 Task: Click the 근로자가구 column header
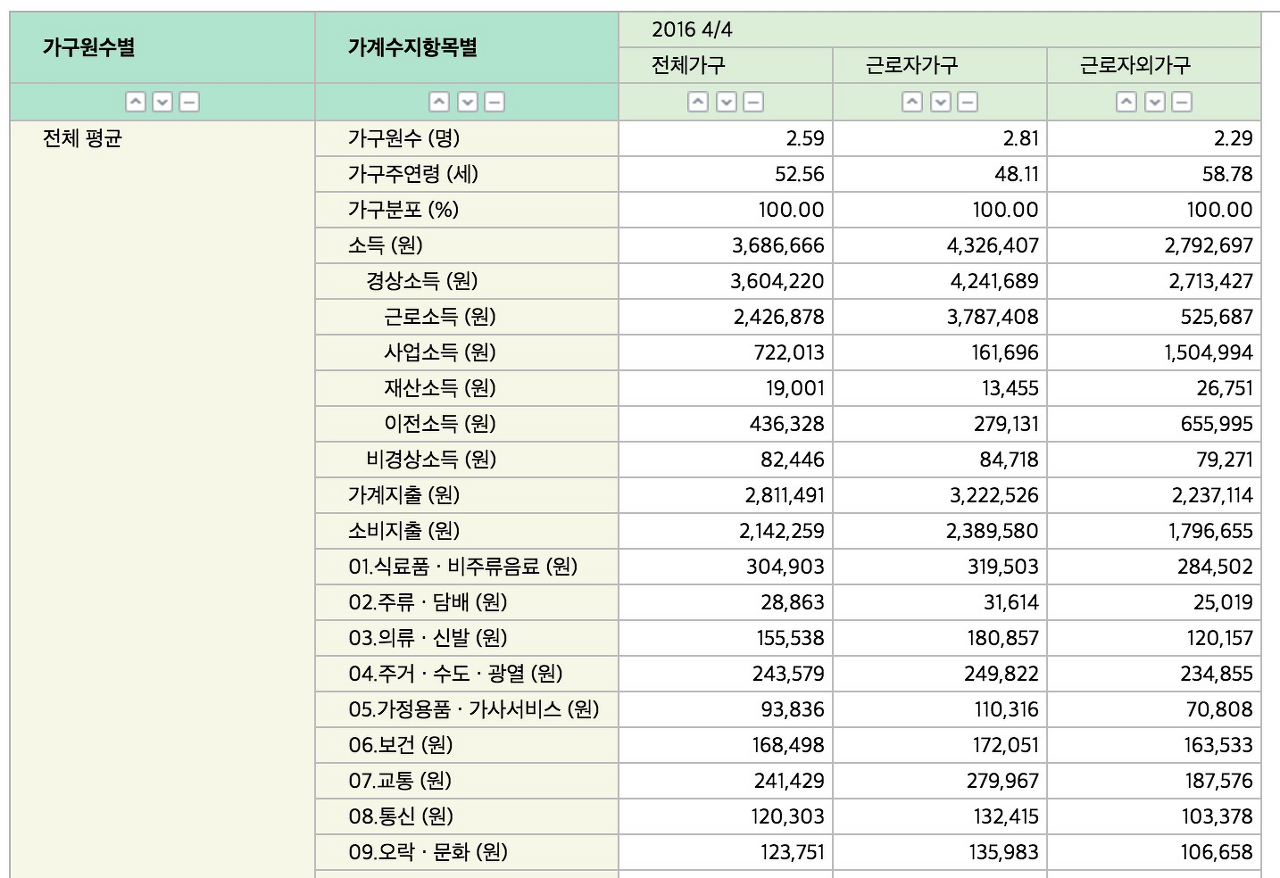pyautogui.click(x=940, y=66)
